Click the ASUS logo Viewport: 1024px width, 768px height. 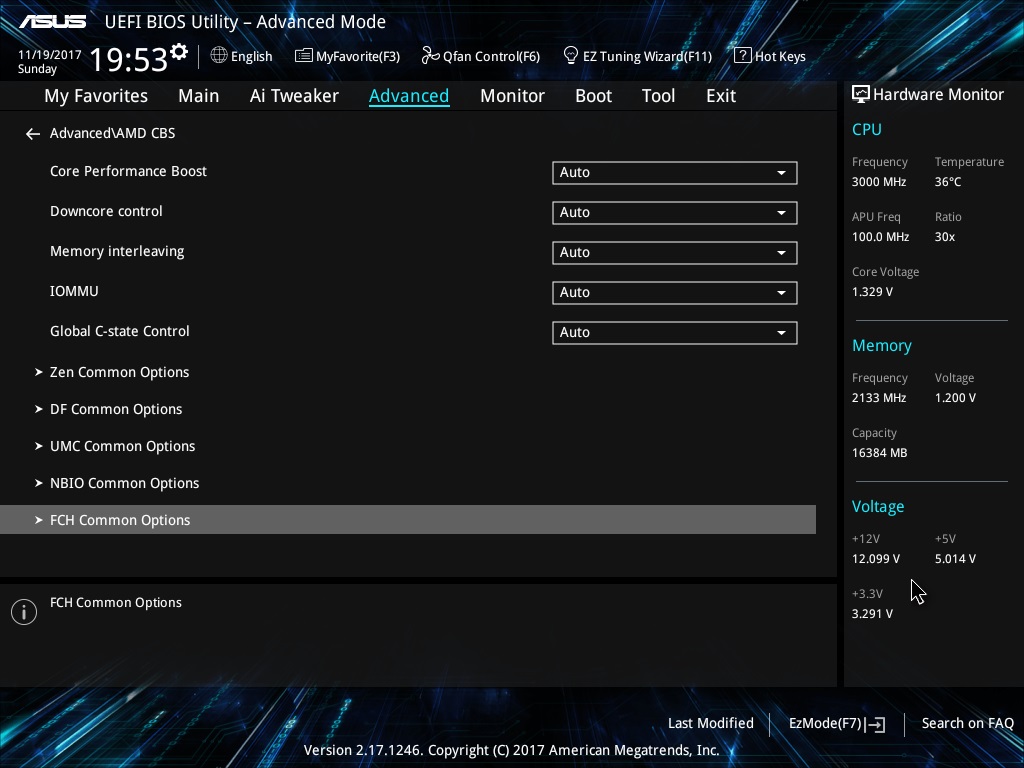(x=53, y=22)
